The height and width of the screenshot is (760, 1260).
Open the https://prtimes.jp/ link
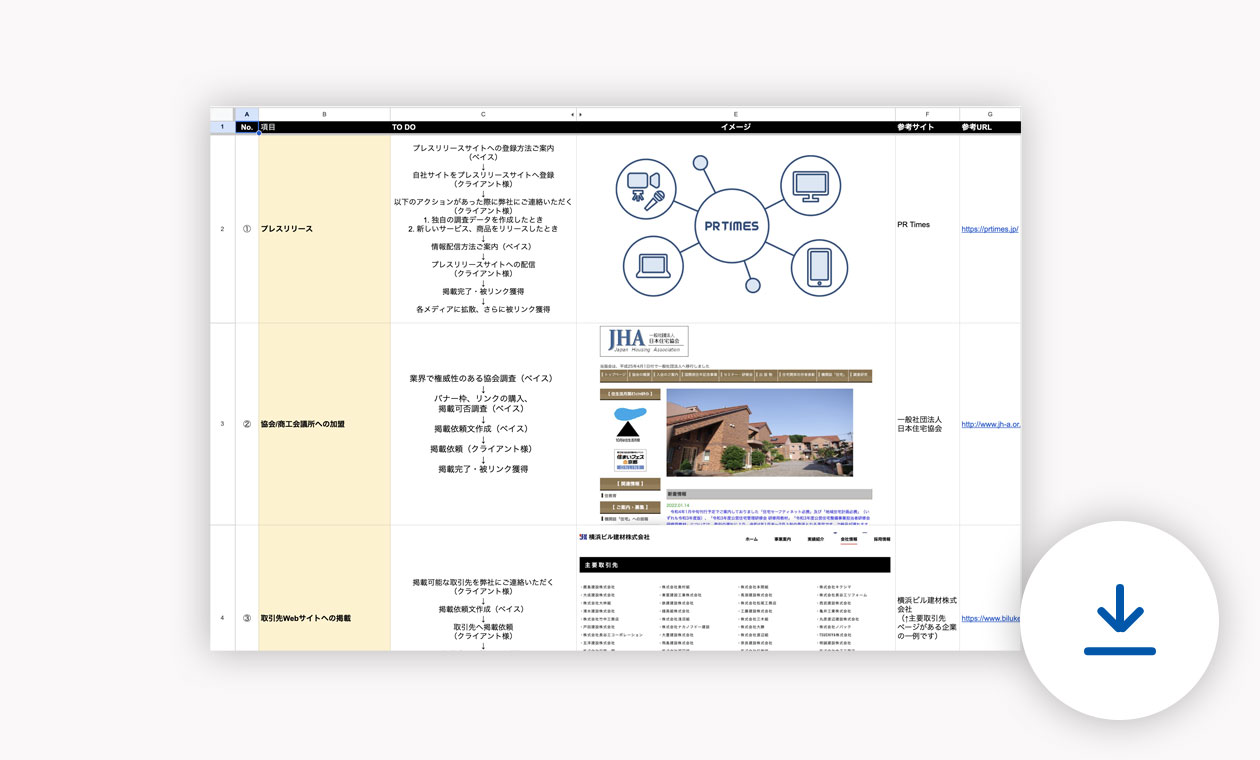[989, 229]
